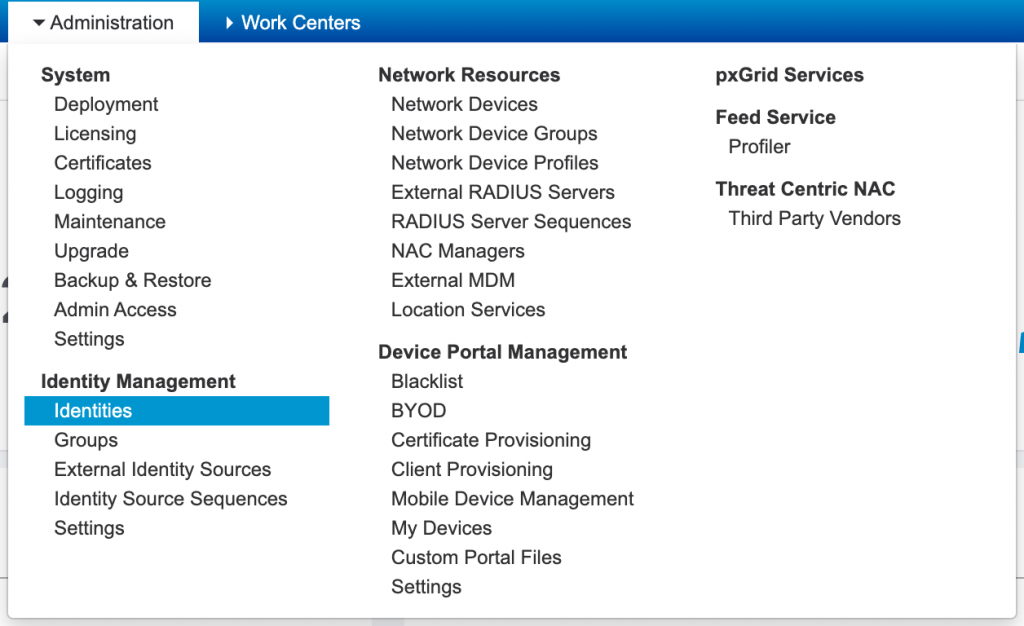Screen dimensions: 1024x626
Task: Open Groups under Identity Management
Action: coord(86,440)
